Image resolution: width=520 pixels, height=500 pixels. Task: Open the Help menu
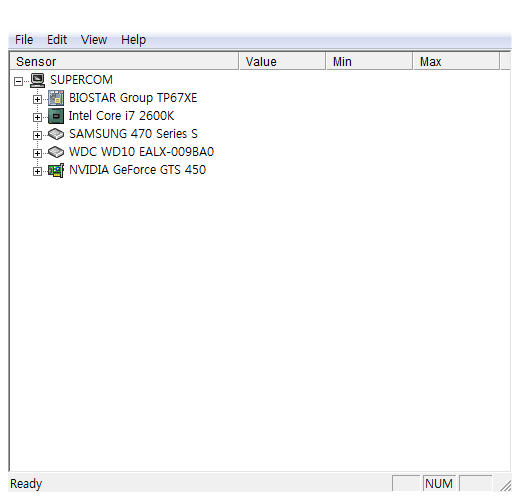pyautogui.click(x=133, y=40)
